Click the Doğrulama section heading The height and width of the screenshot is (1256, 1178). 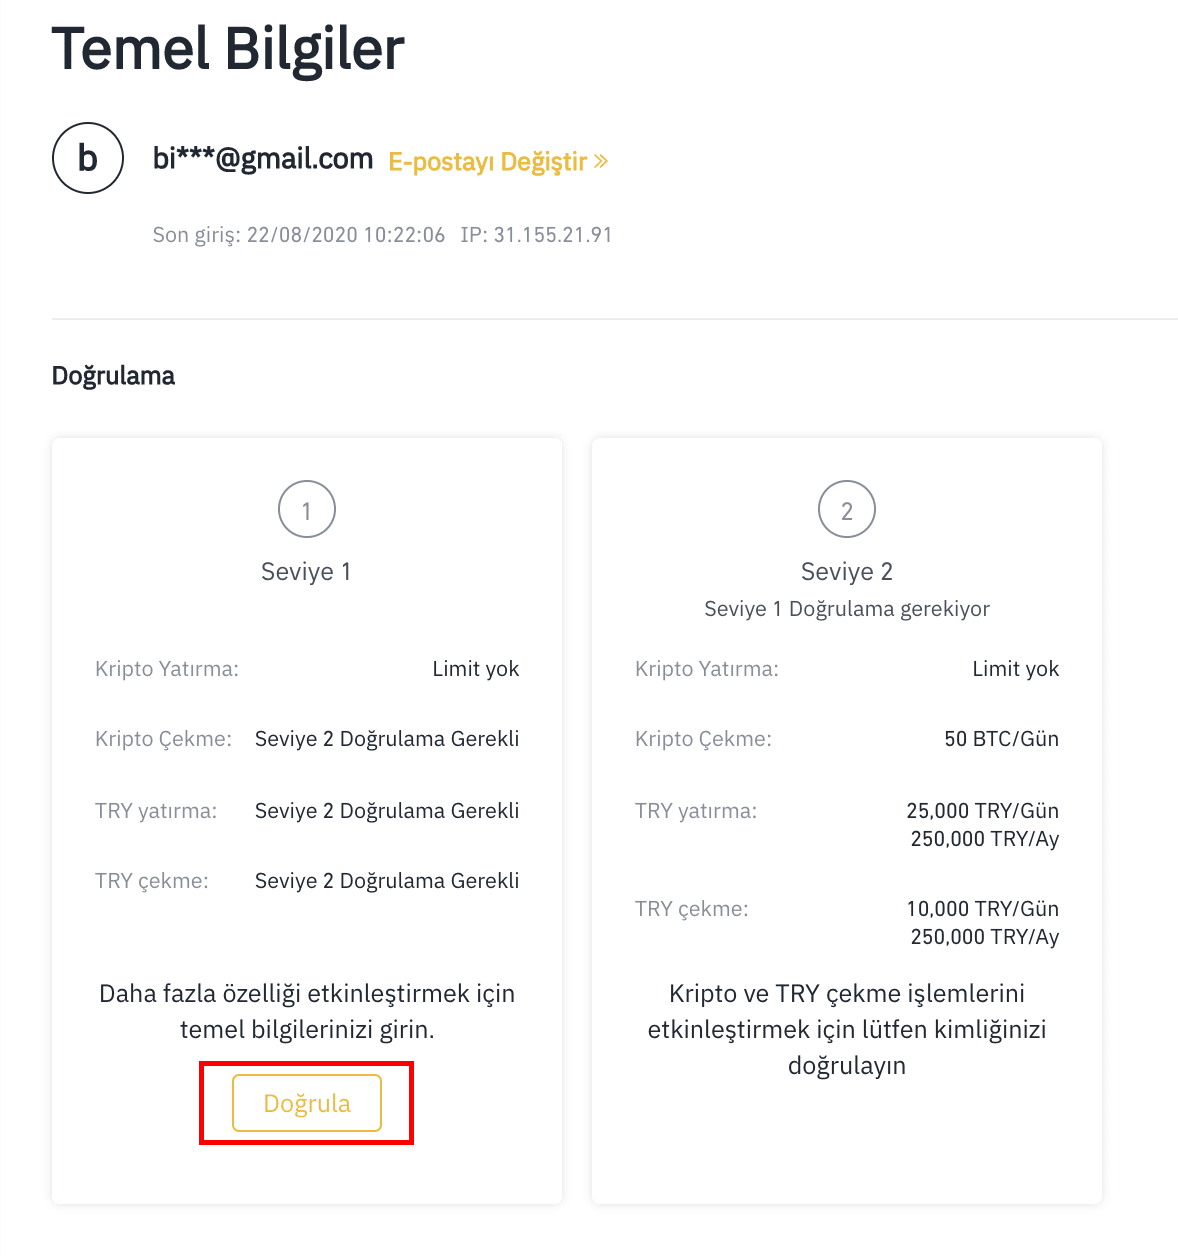click(x=113, y=376)
